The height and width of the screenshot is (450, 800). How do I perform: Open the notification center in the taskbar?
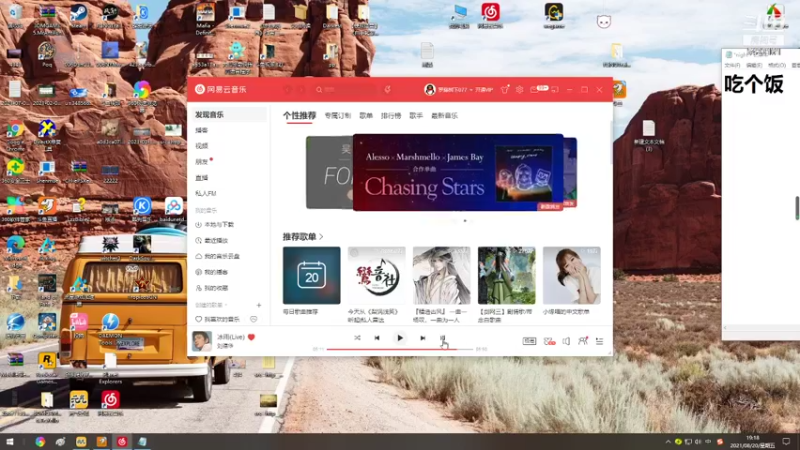[787, 442]
